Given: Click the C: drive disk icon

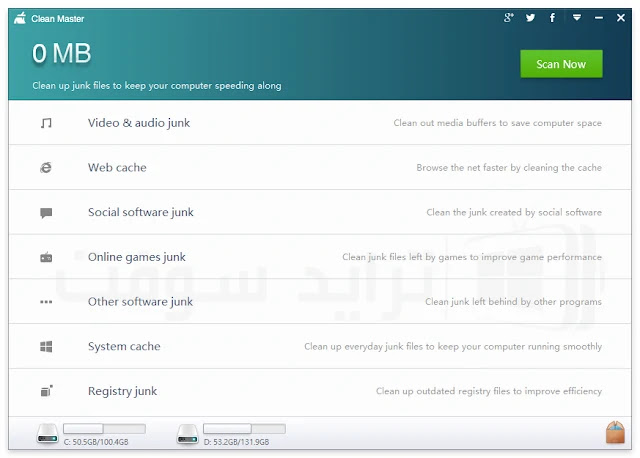Looking at the screenshot, I should tap(47, 434).
